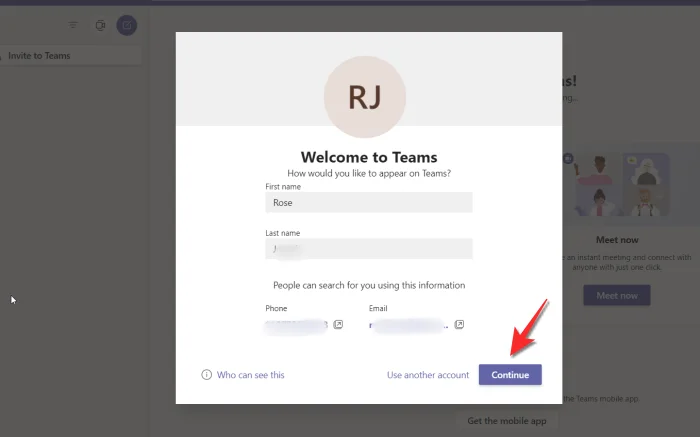The image size is (700, 437).
Task: Click the new chat compose icon
Action: click(x=127, y=25)
